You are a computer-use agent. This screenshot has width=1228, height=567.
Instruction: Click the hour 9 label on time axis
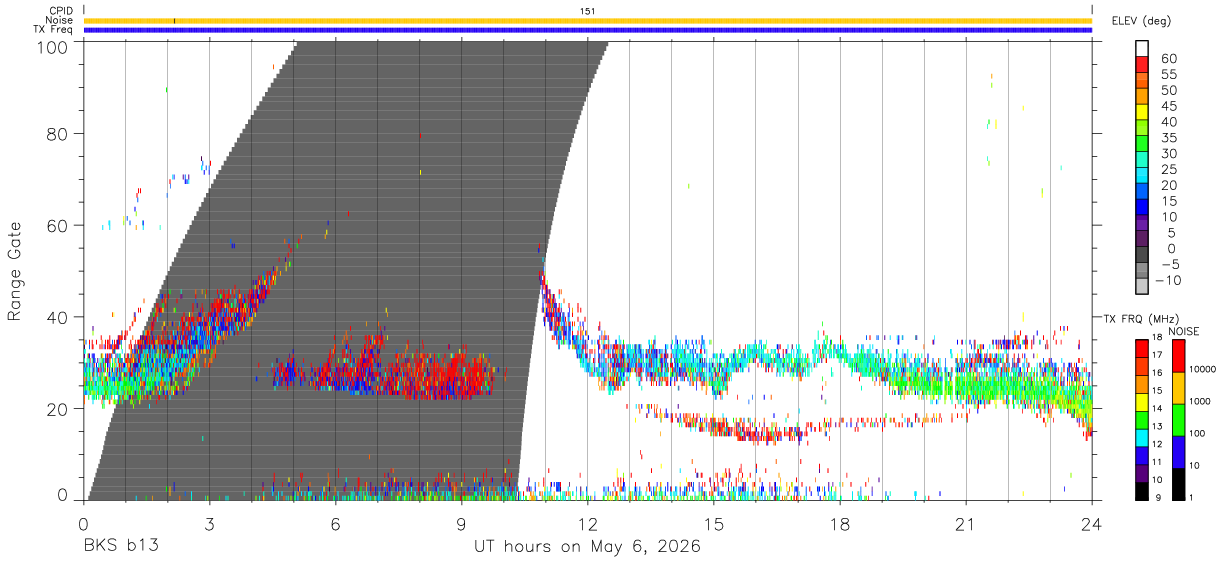click(461, 524)
